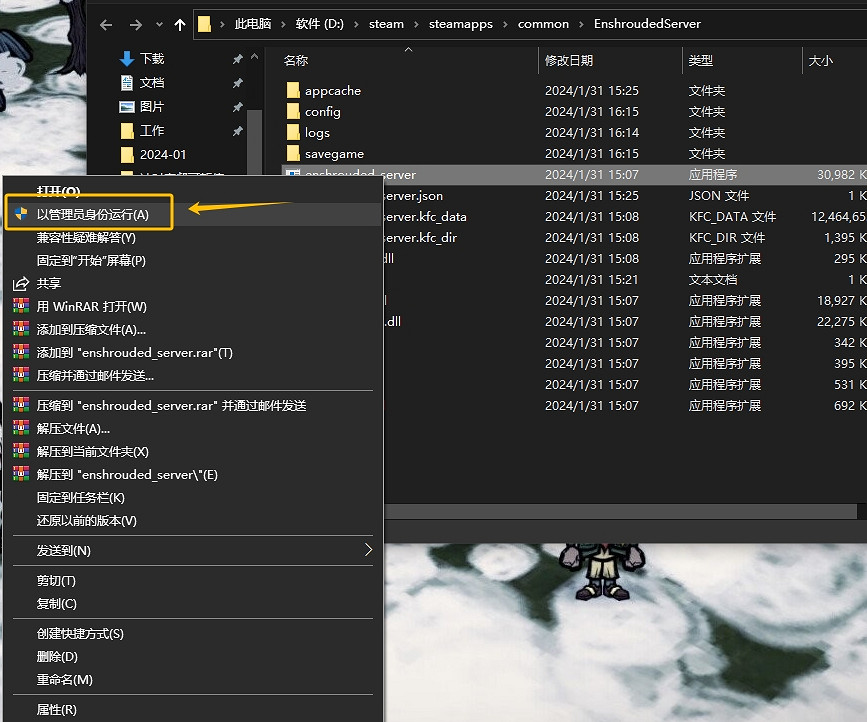Select the savegame folder row

(334, 153)
